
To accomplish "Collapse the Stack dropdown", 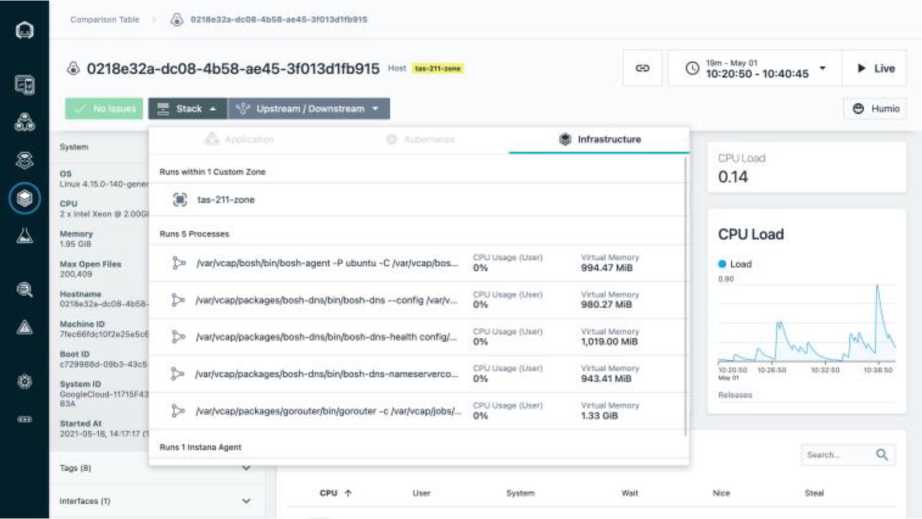I will [187, 109].
